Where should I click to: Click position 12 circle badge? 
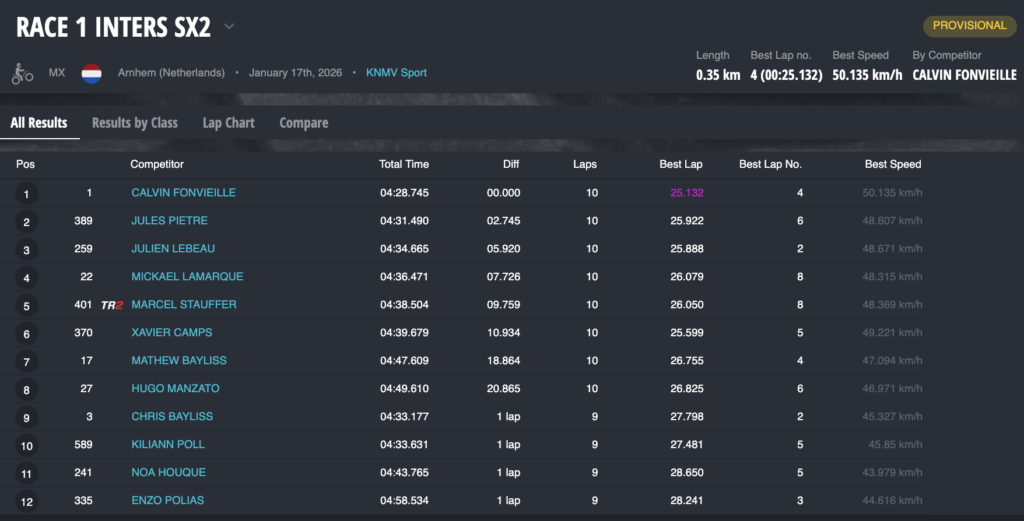tap(26, 501)
